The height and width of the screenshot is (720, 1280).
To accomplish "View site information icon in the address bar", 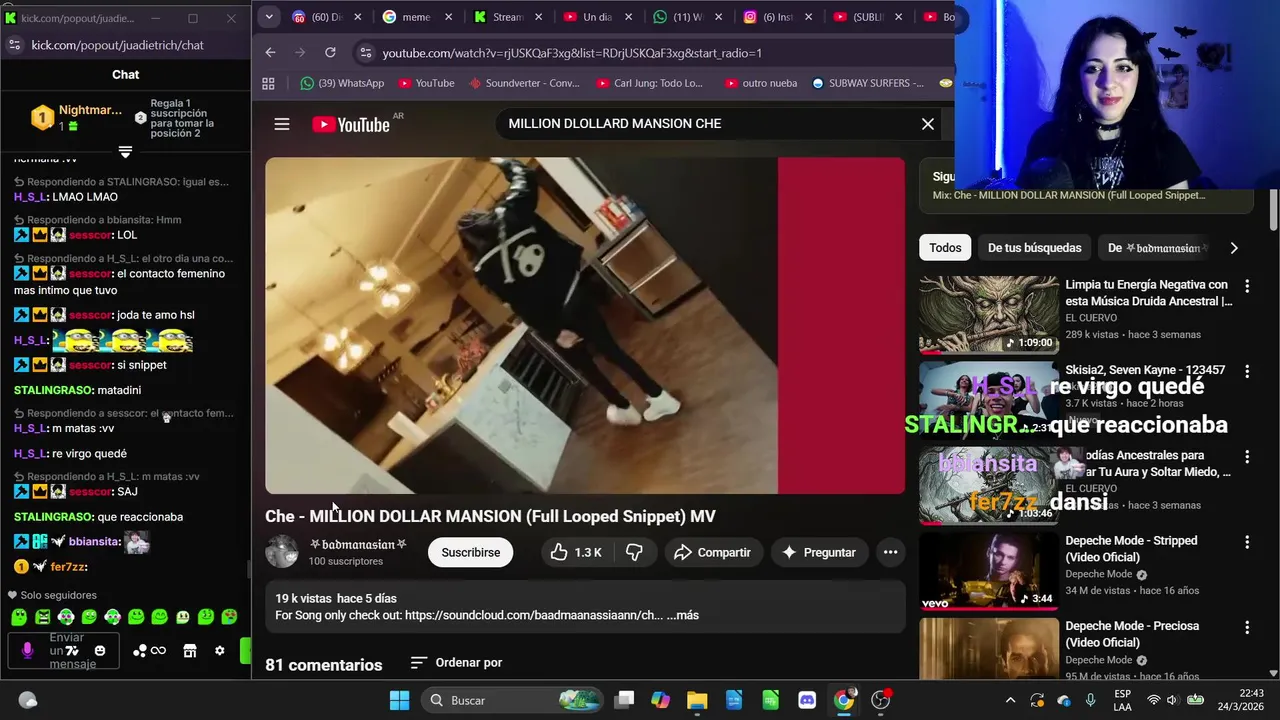I will 365,53.
